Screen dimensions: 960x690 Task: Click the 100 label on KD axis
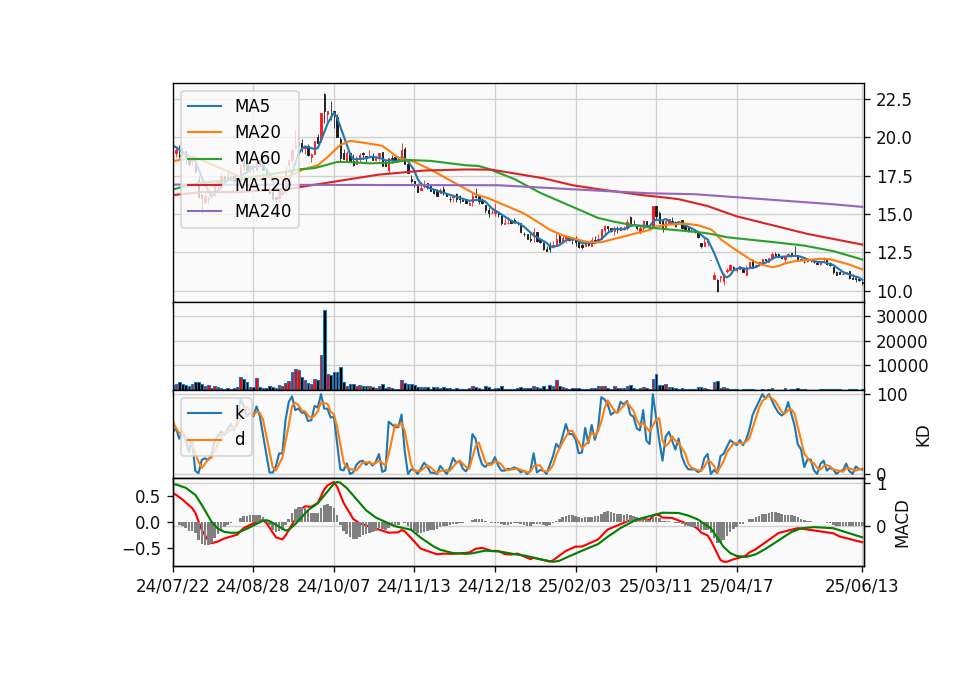point(891,395)
